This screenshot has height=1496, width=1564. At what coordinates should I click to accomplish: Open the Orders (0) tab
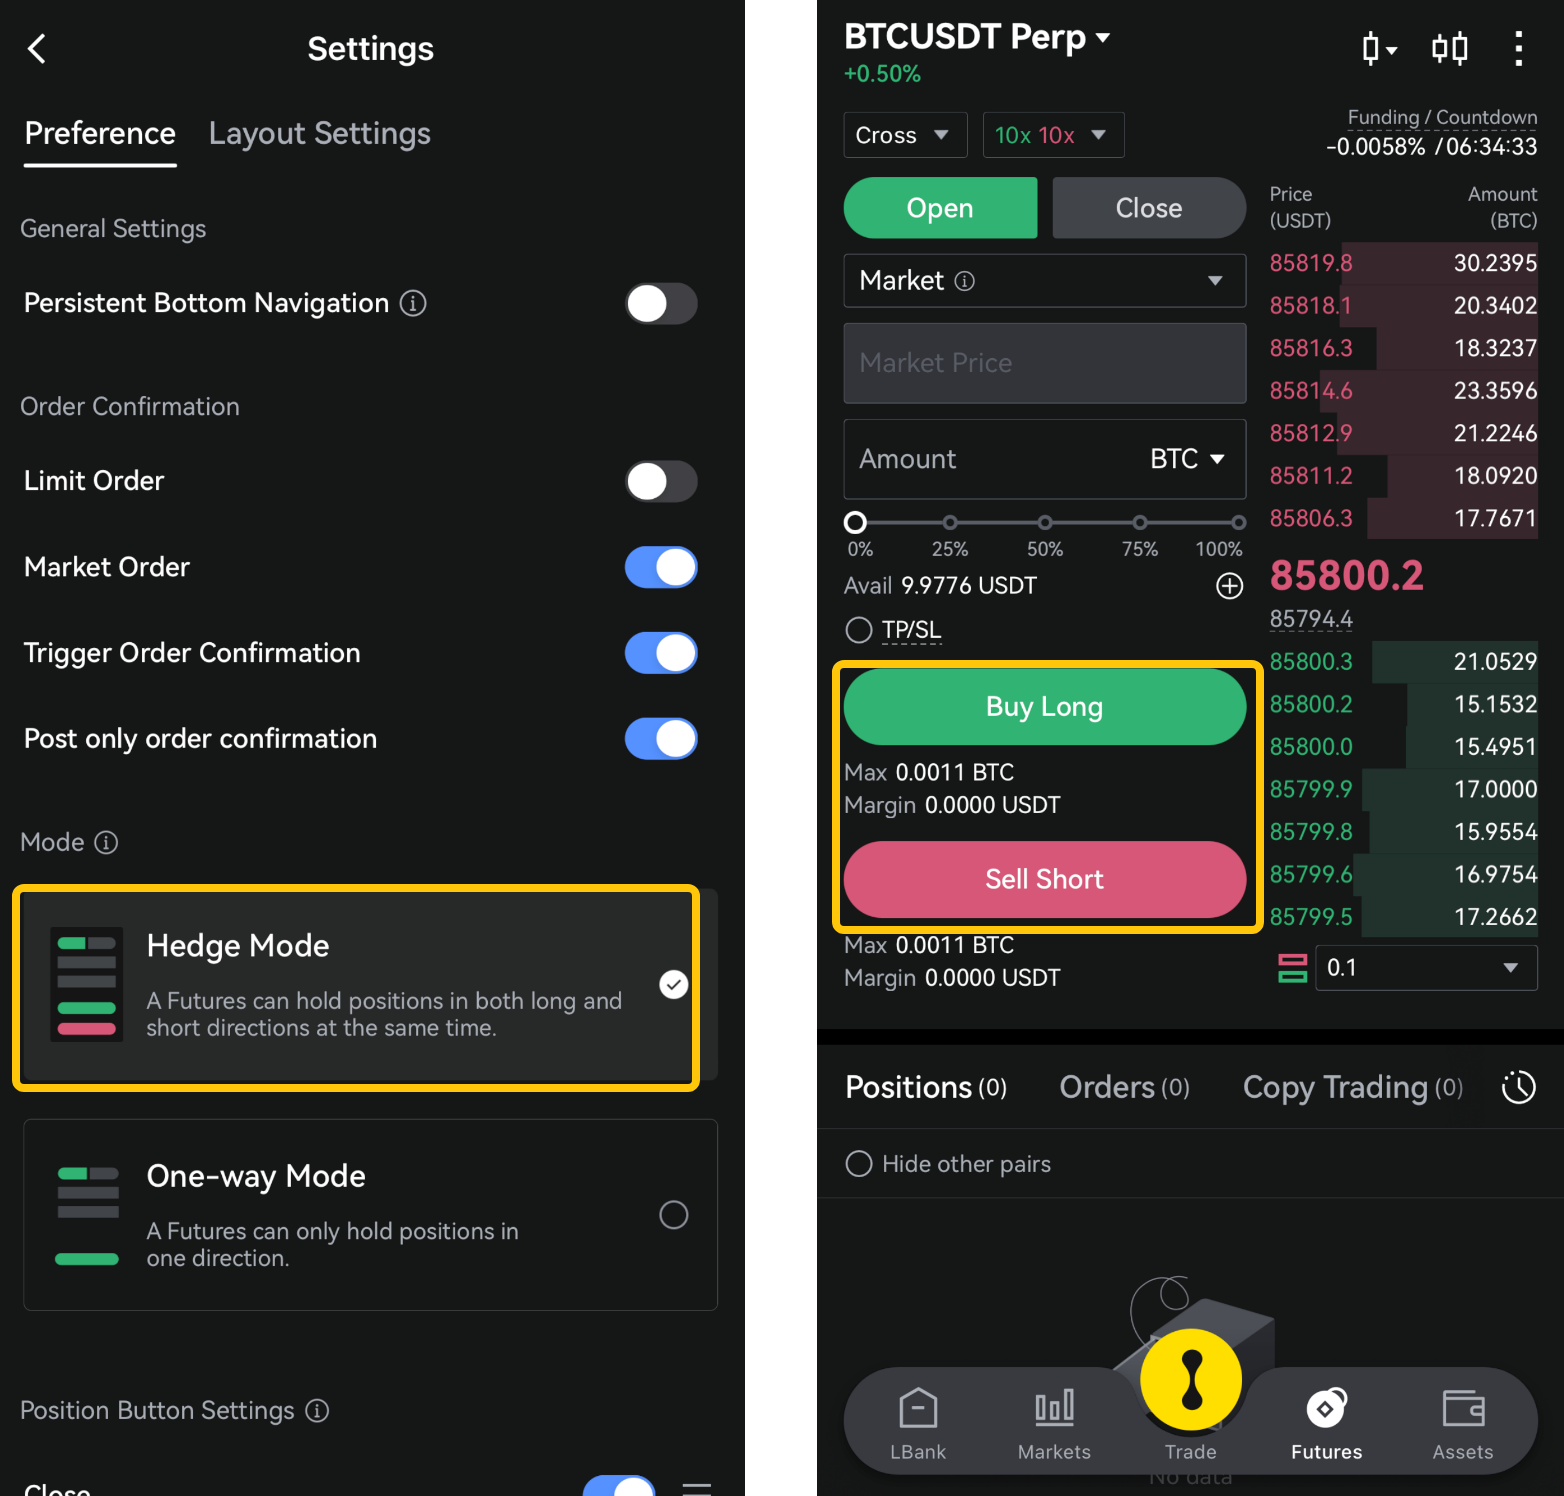[1125, 1087]
